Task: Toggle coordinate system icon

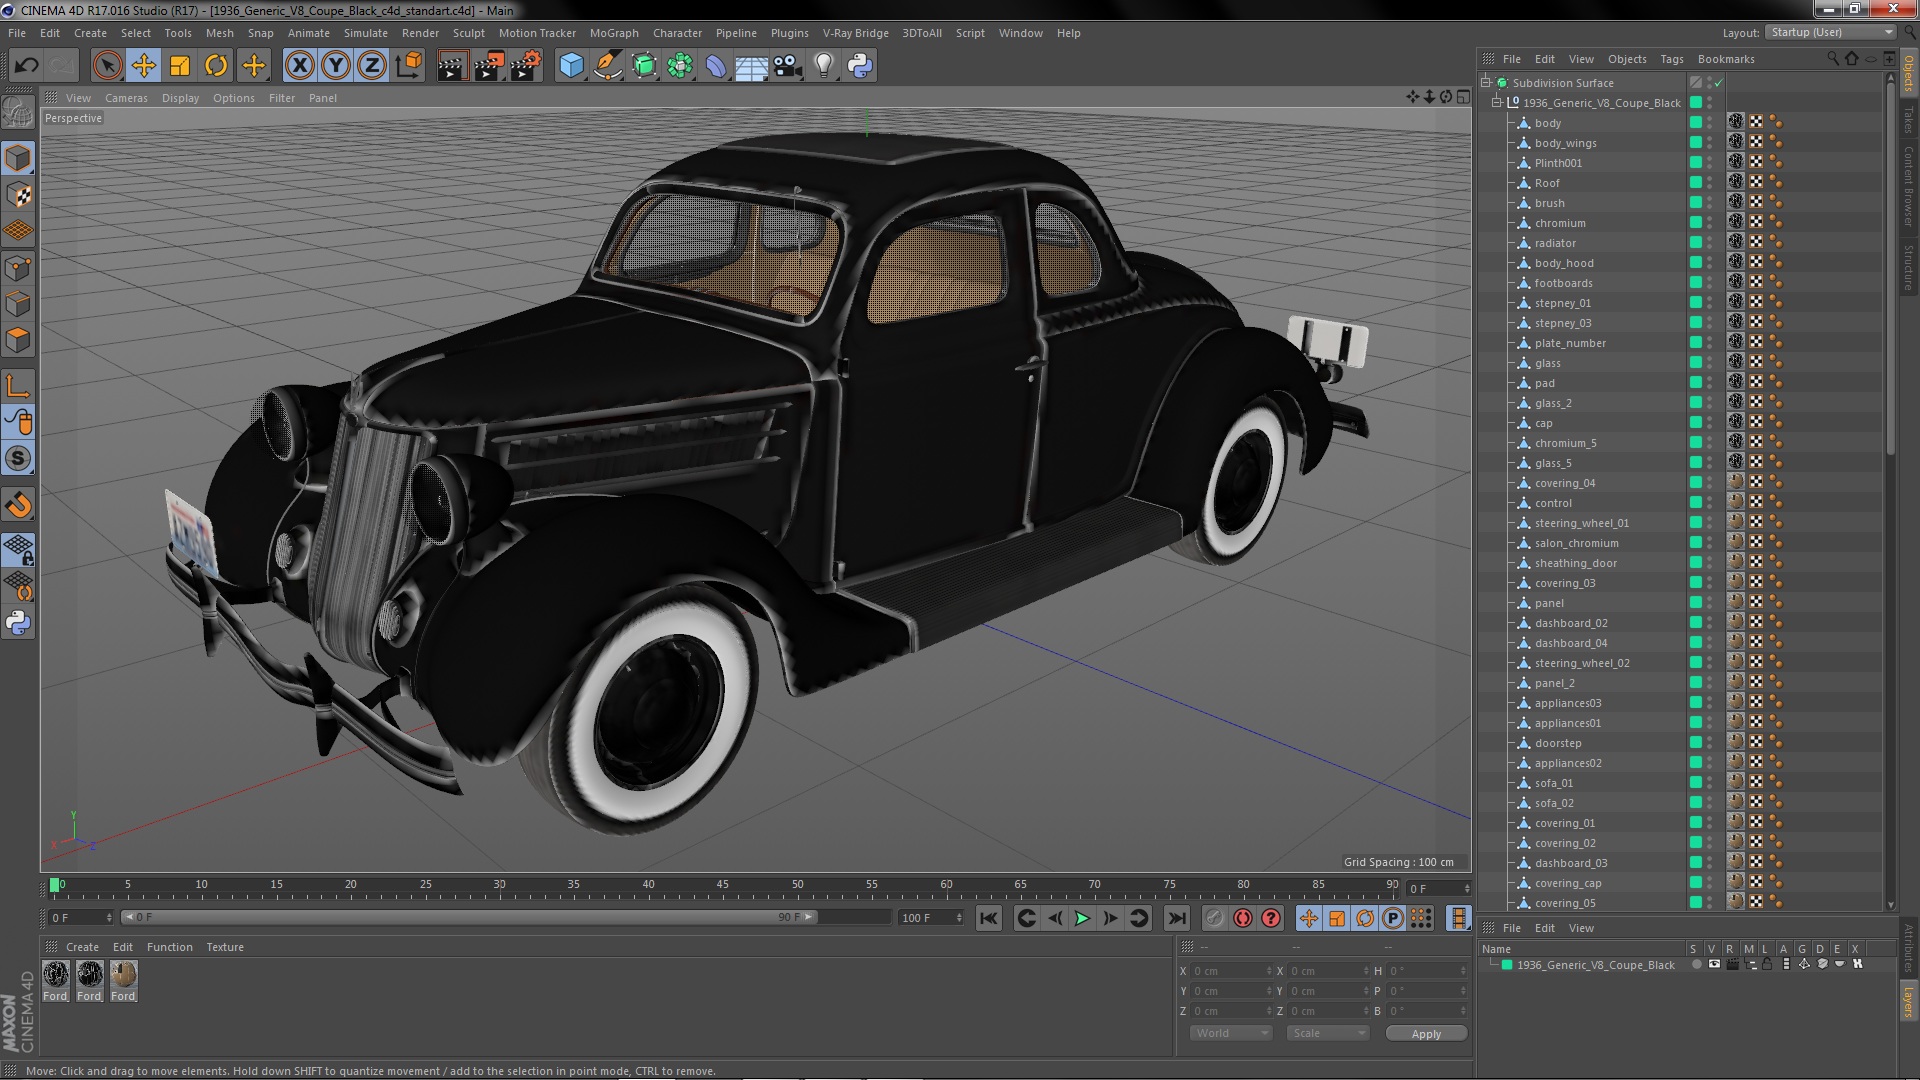Action: pos(409,66)
